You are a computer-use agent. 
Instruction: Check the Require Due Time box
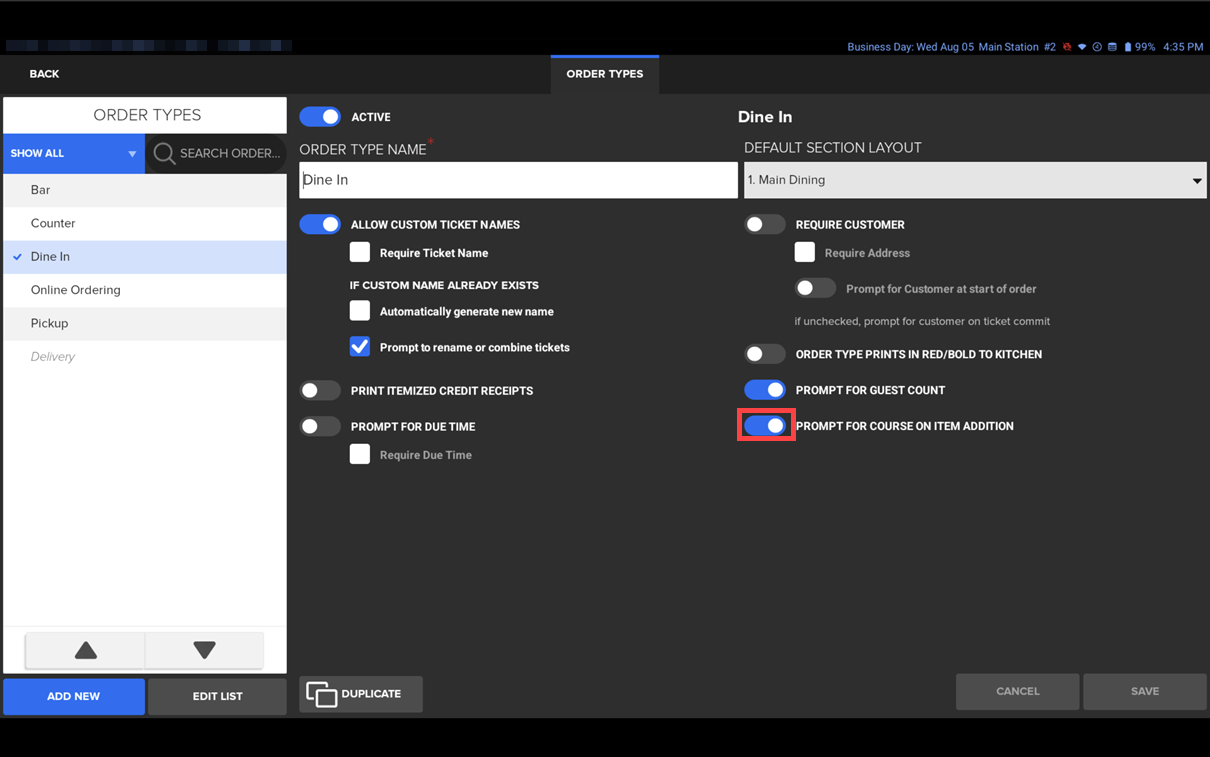tap(360, 454)
